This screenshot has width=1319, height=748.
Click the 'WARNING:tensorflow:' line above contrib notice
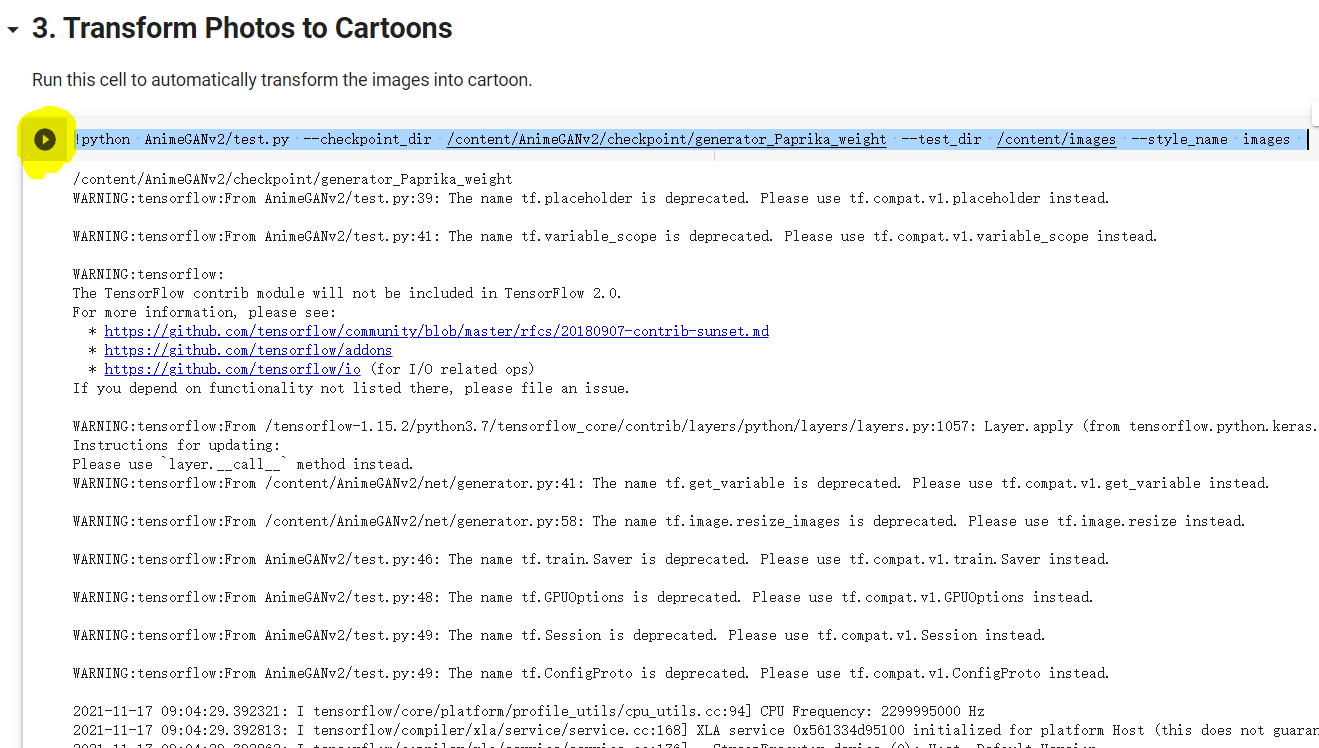148,274
